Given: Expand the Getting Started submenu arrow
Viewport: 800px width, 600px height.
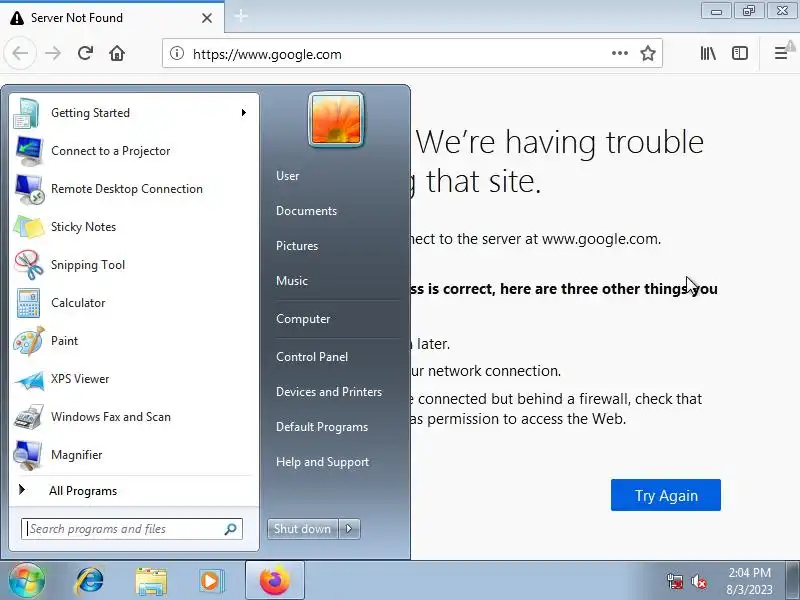Looking at the screenshot, I should tap(244, 113).
